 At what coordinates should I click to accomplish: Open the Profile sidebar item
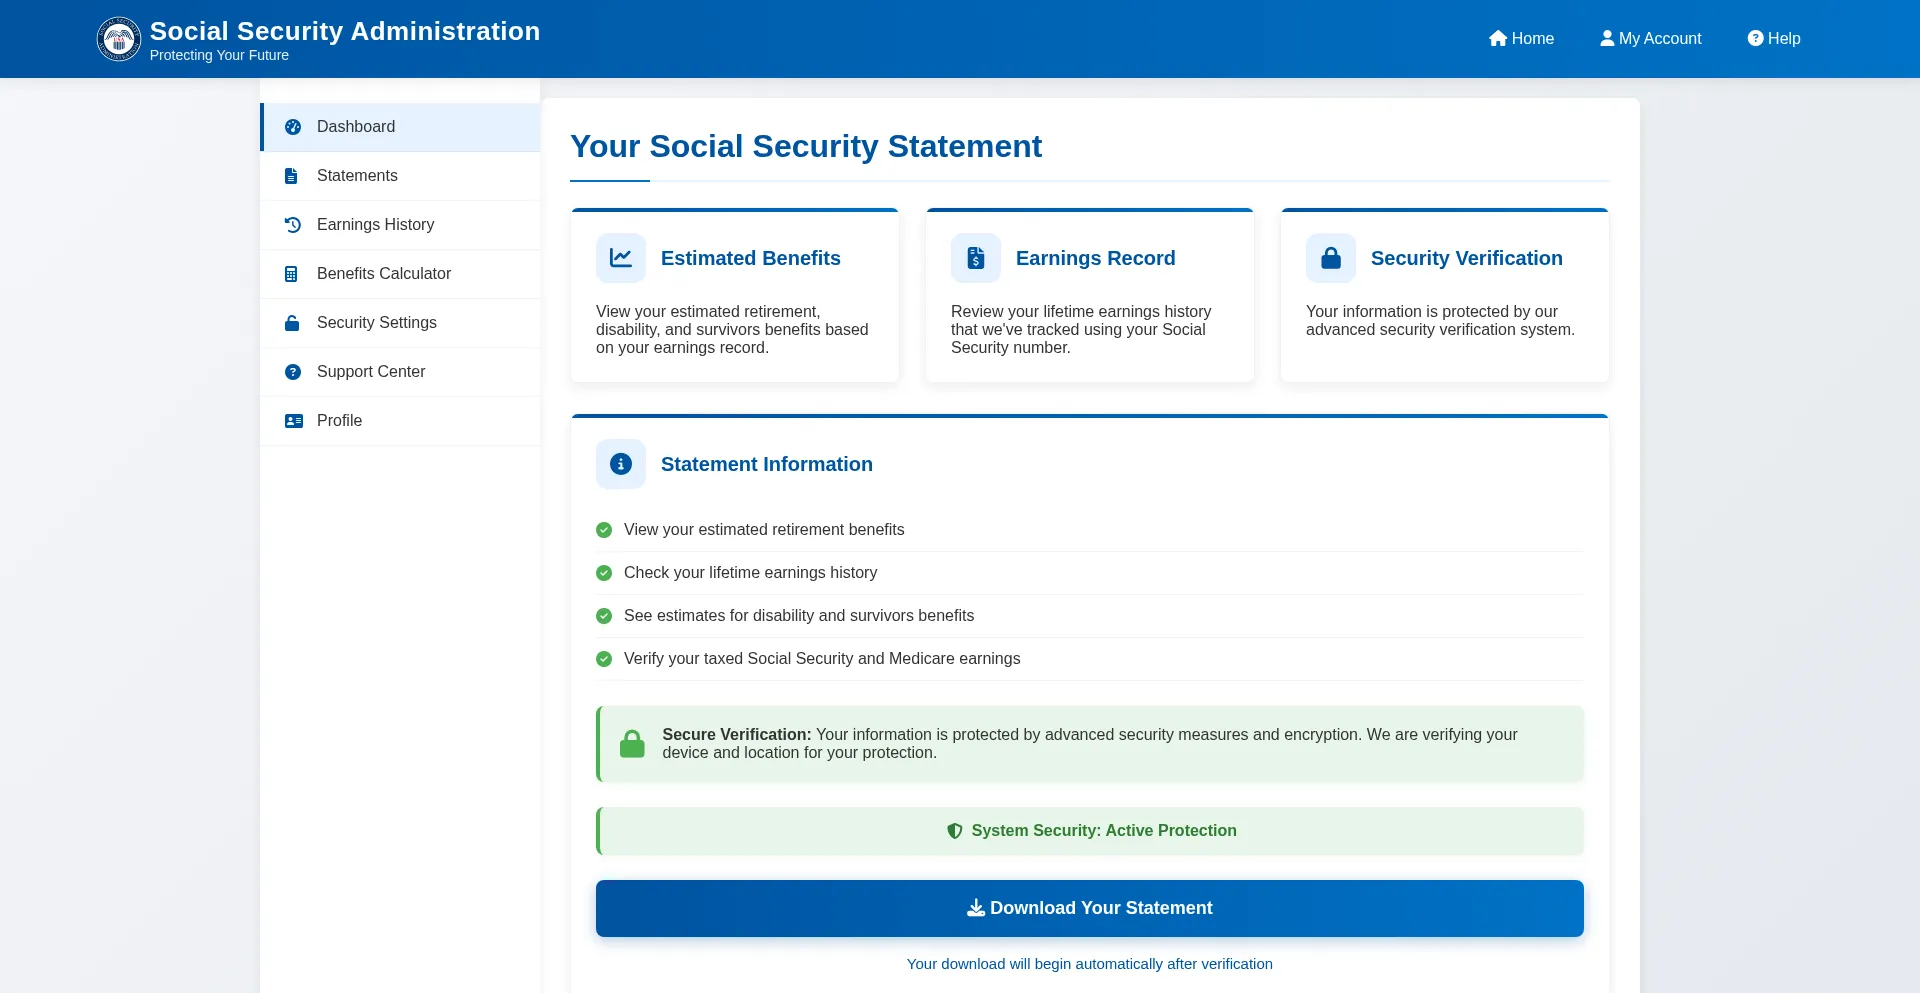(x=339, y=421)
